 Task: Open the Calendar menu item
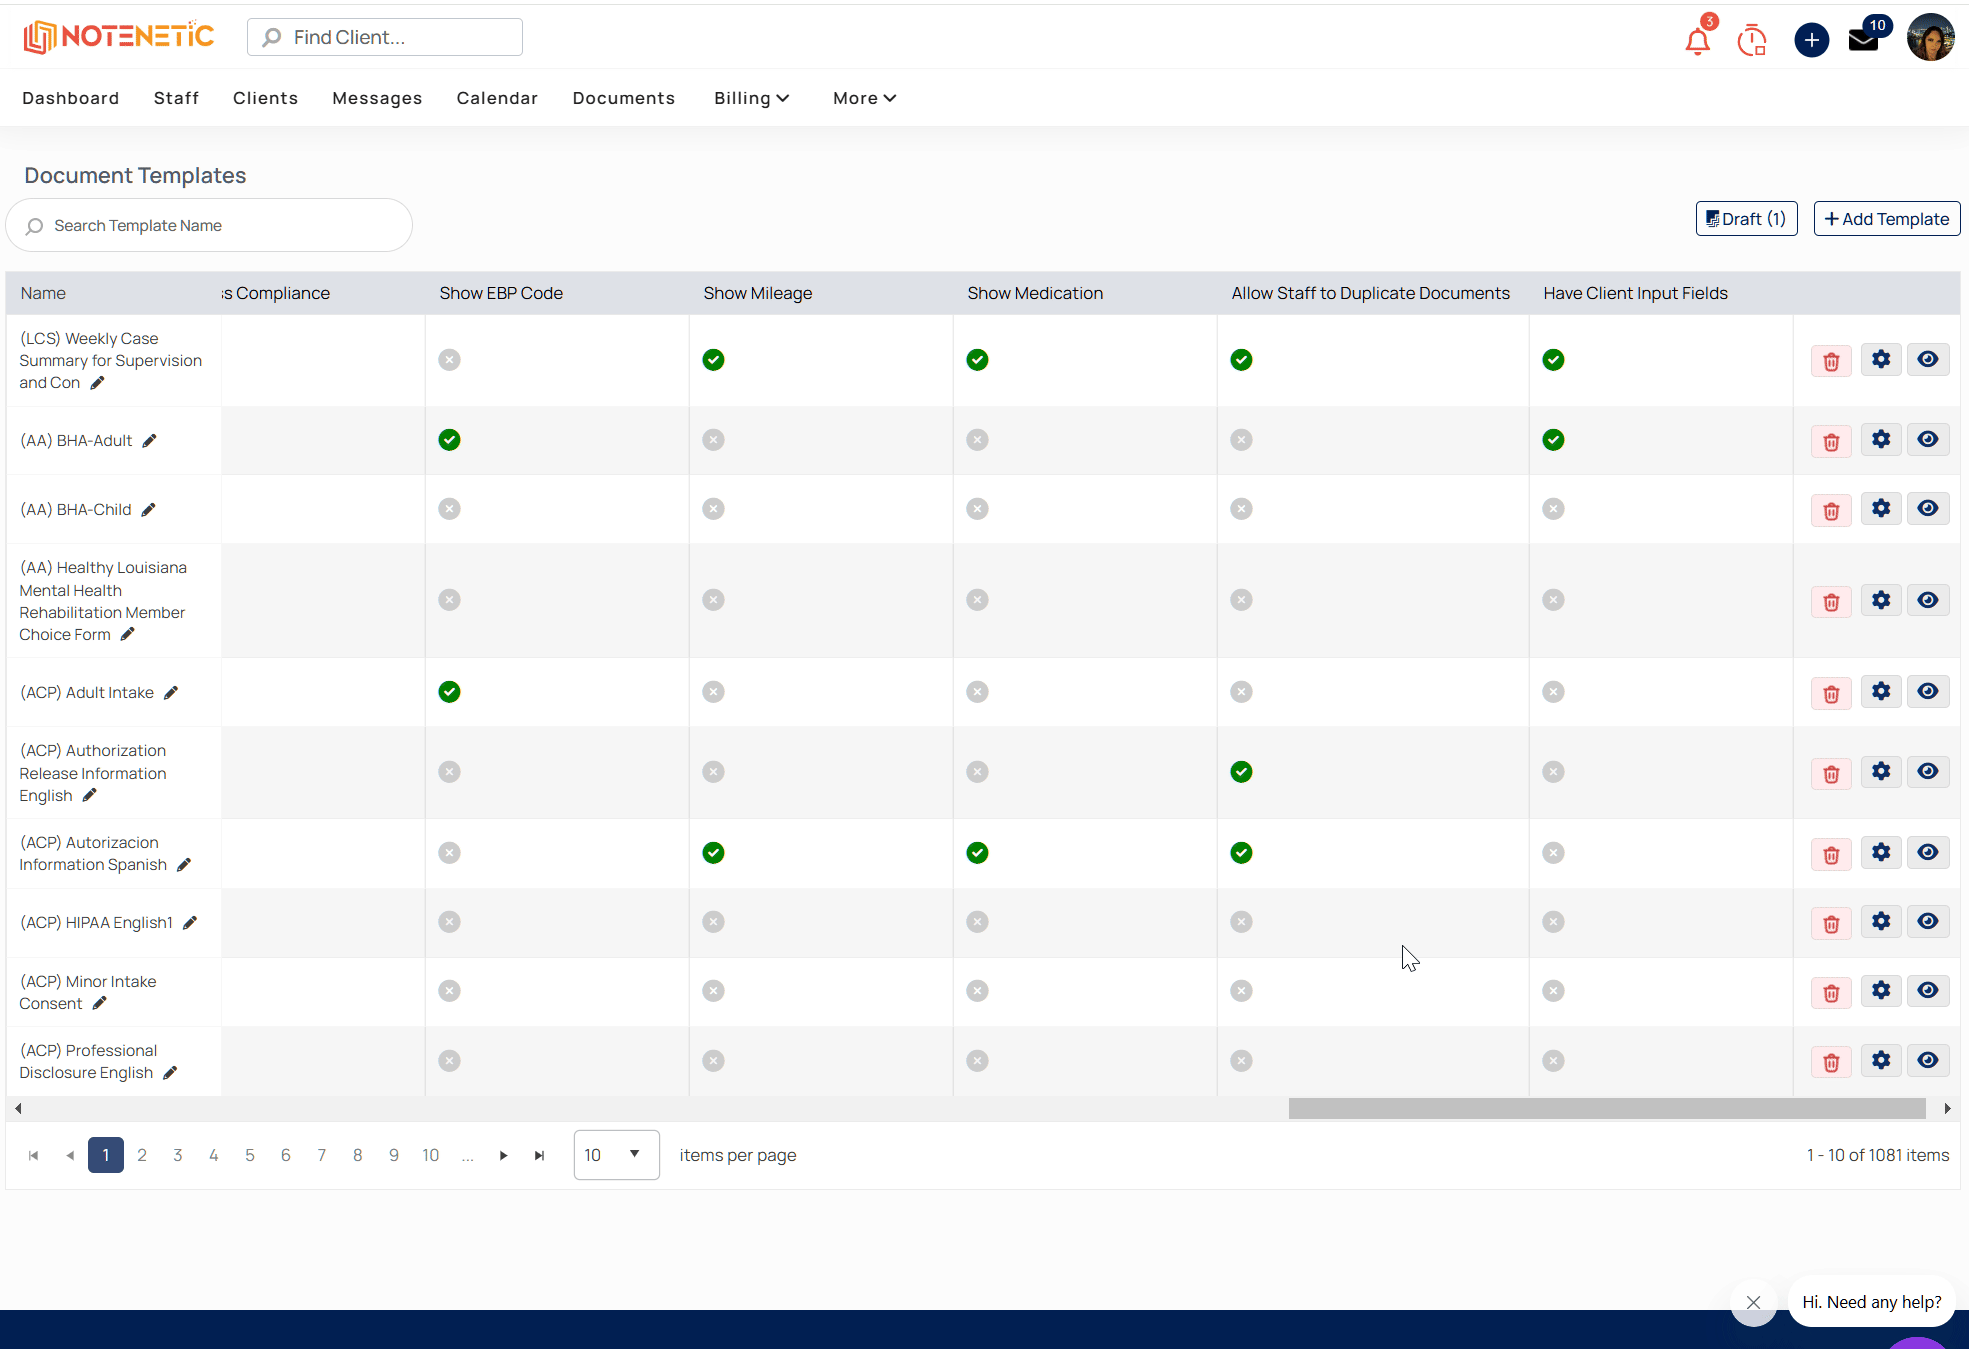pyautogui.click(x=497, y=98)
